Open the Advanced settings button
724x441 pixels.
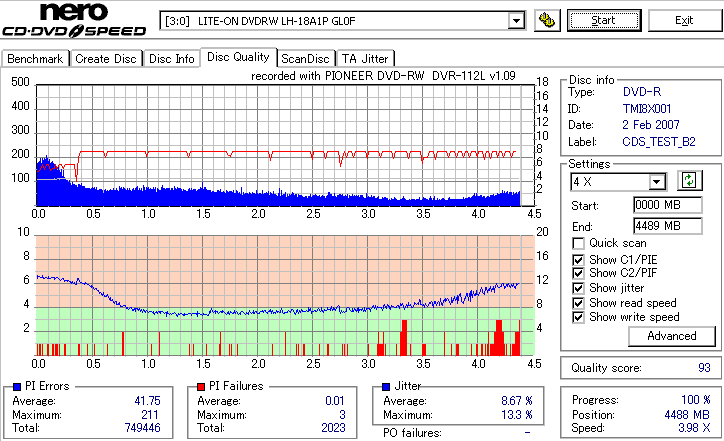671,336
